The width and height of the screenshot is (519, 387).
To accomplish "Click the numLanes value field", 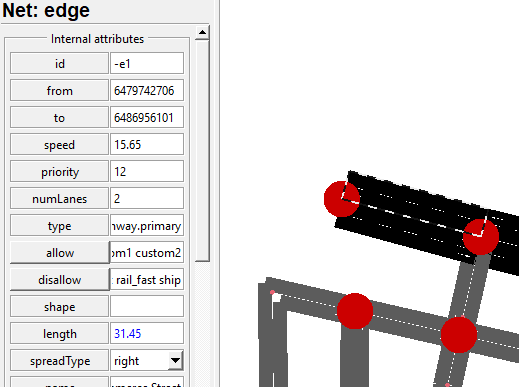I will coord(147,198).
